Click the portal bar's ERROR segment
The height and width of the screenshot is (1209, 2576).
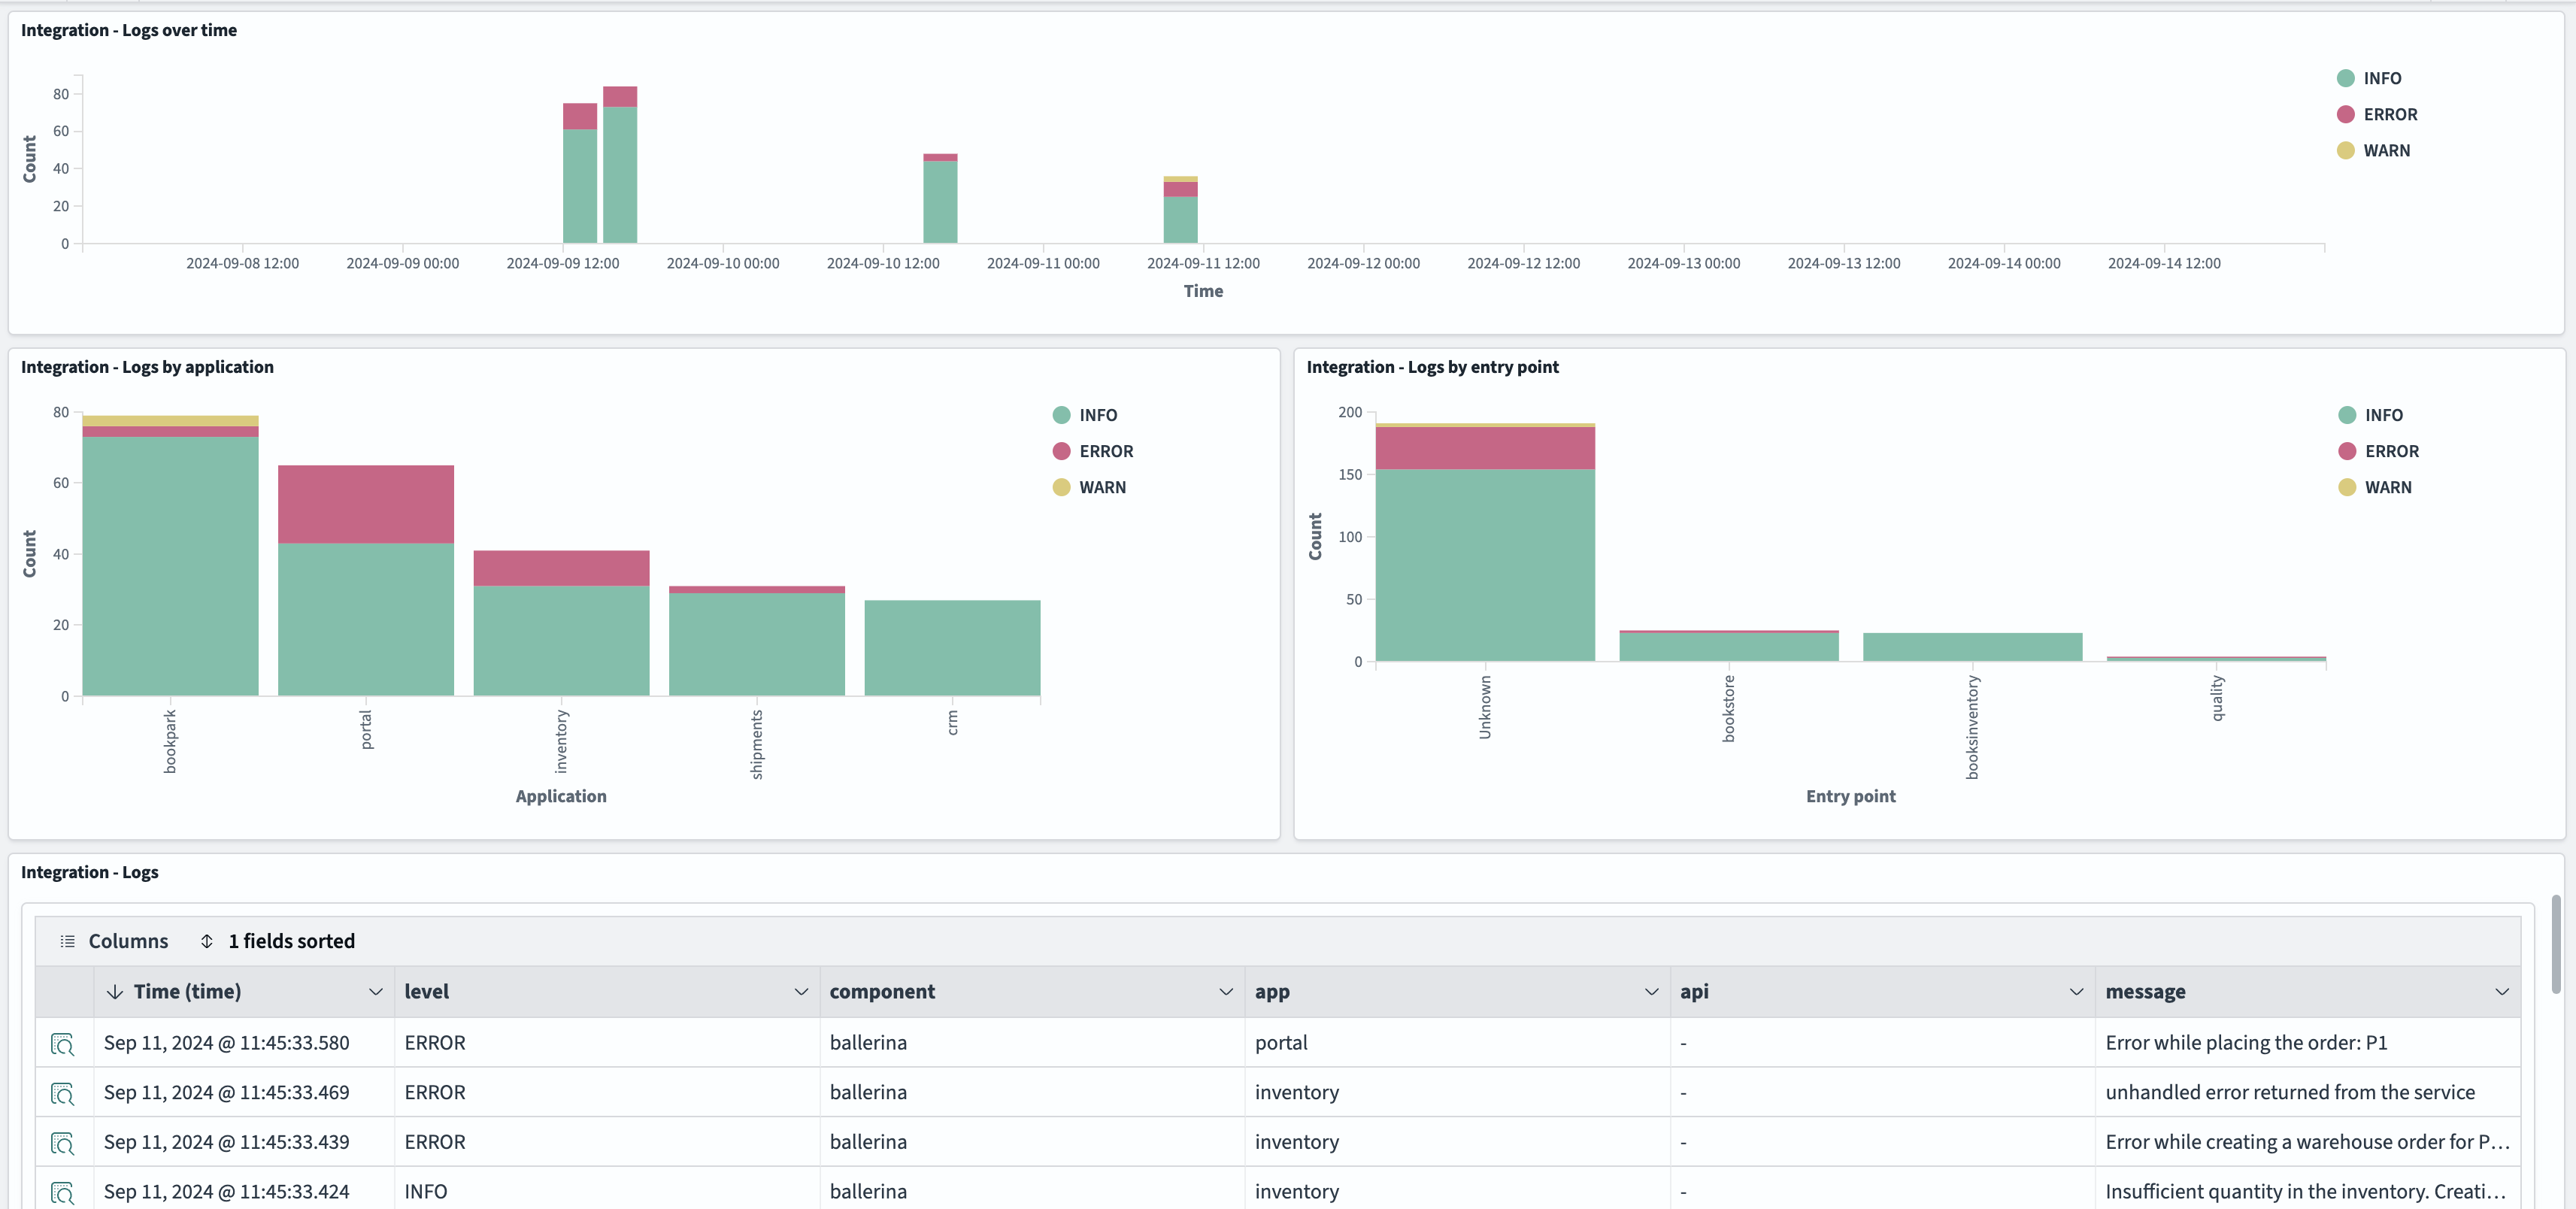[365, 504]
